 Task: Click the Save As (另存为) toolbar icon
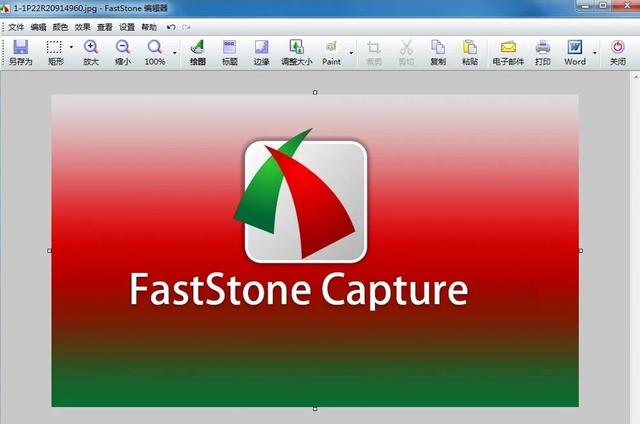click(x=20, y=52)
